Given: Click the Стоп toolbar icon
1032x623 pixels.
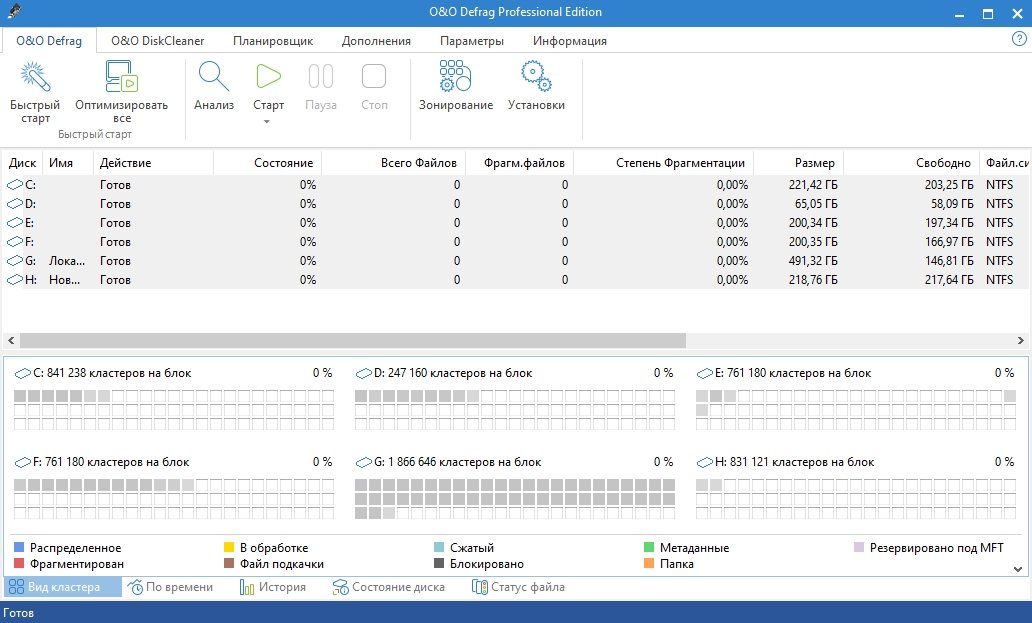Looking at the screenshot, I should 374,79.
